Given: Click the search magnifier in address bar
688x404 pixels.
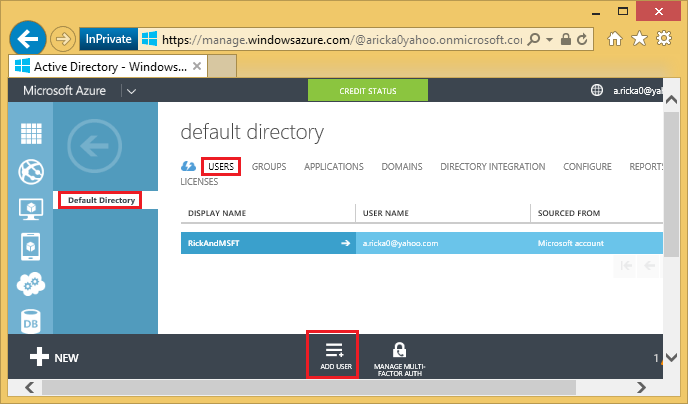Looking at the screenshot, I should tap(533, 39).
